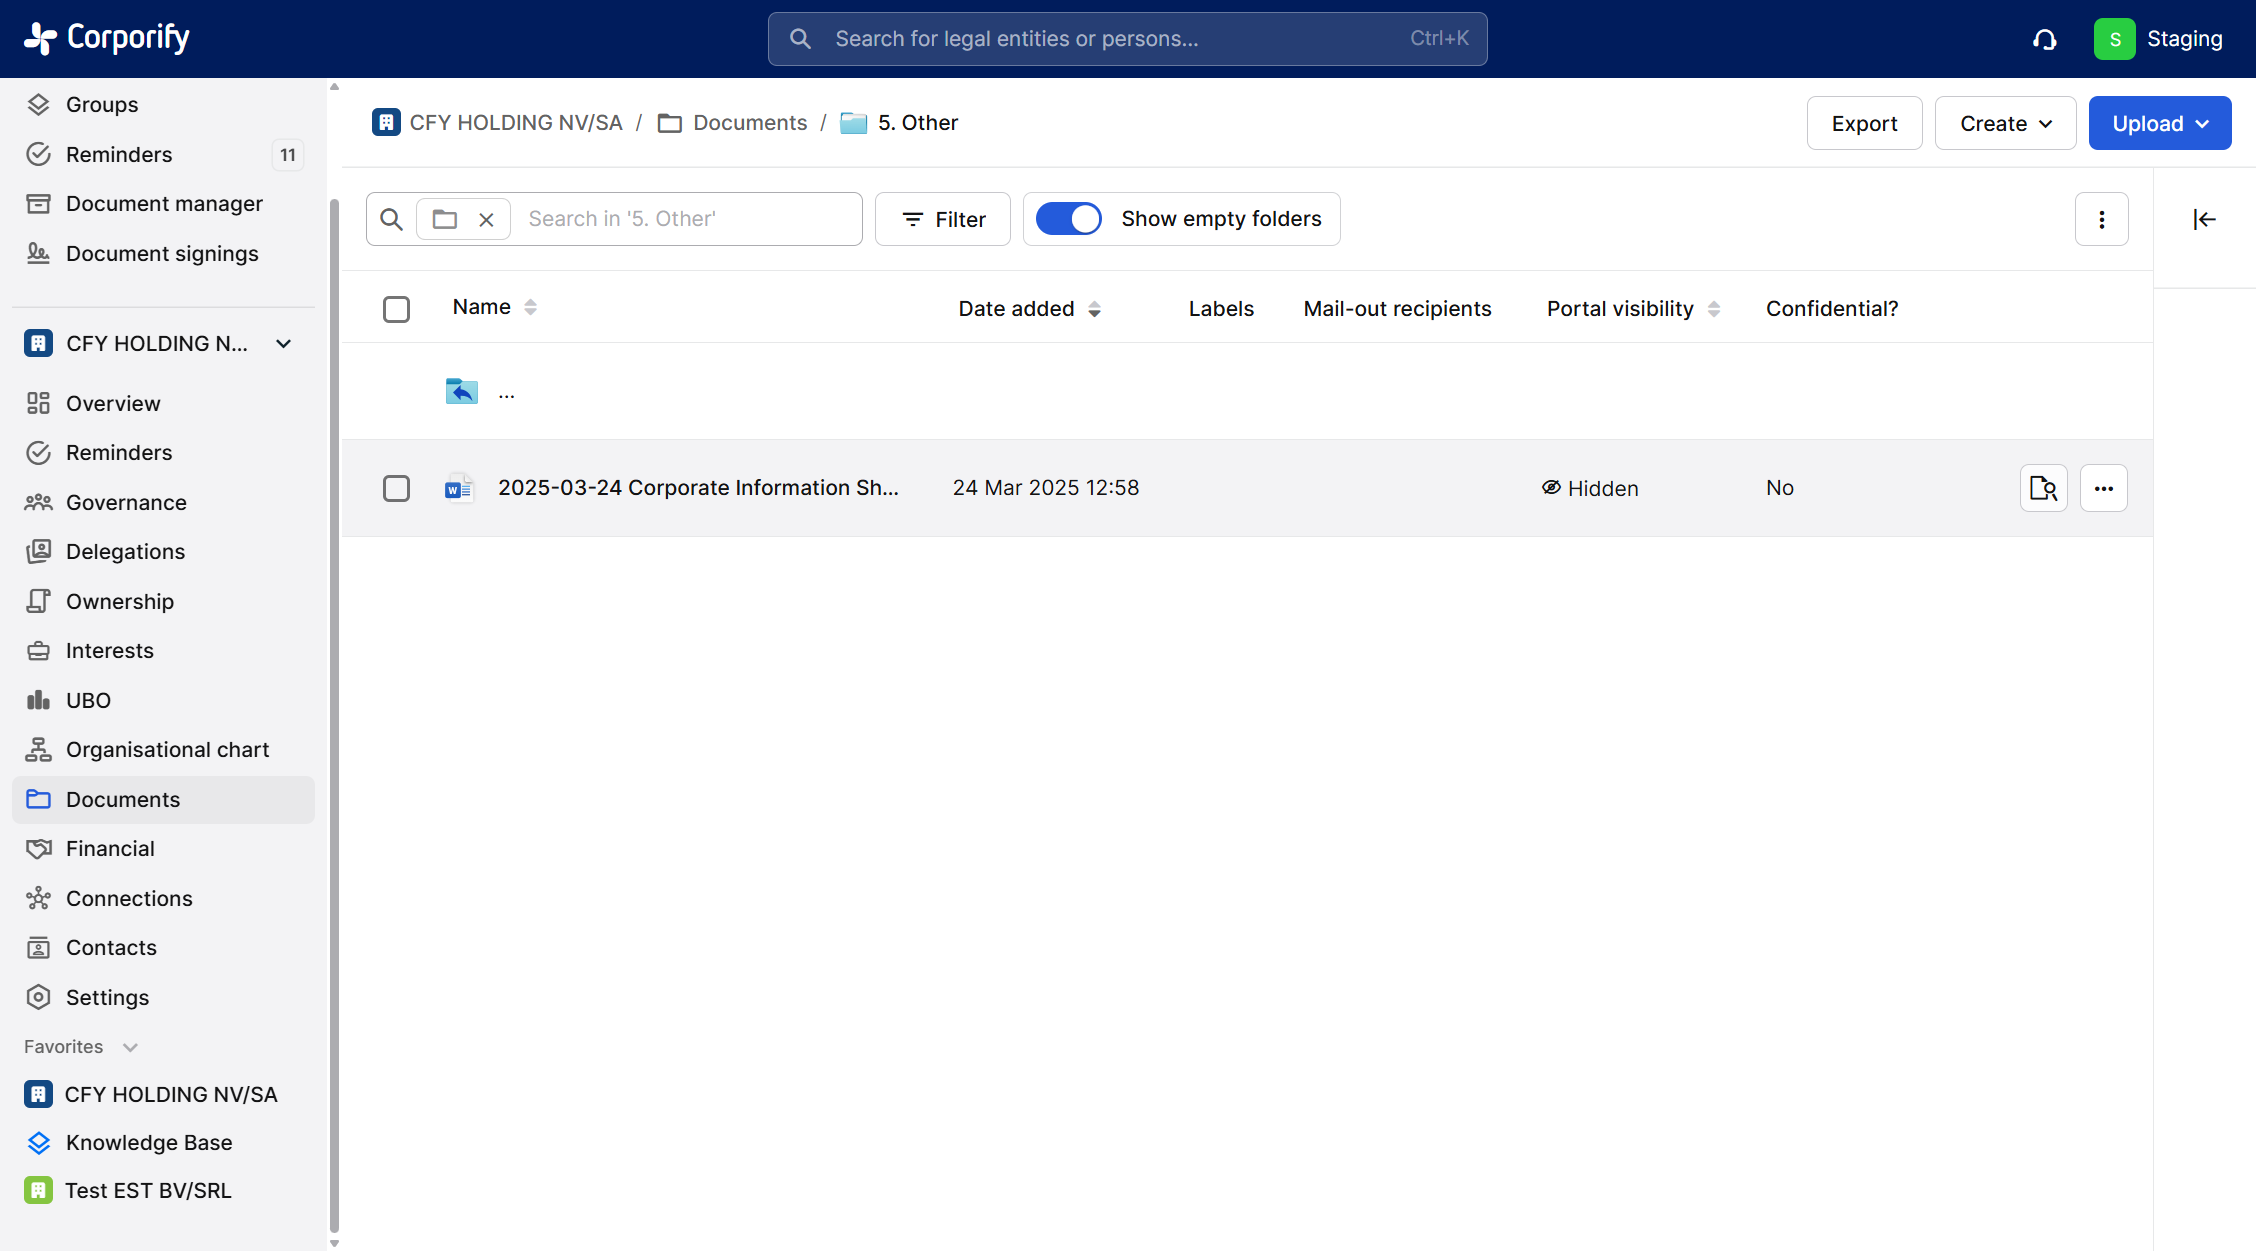Open the row's three-dot actions menu

2103,488
